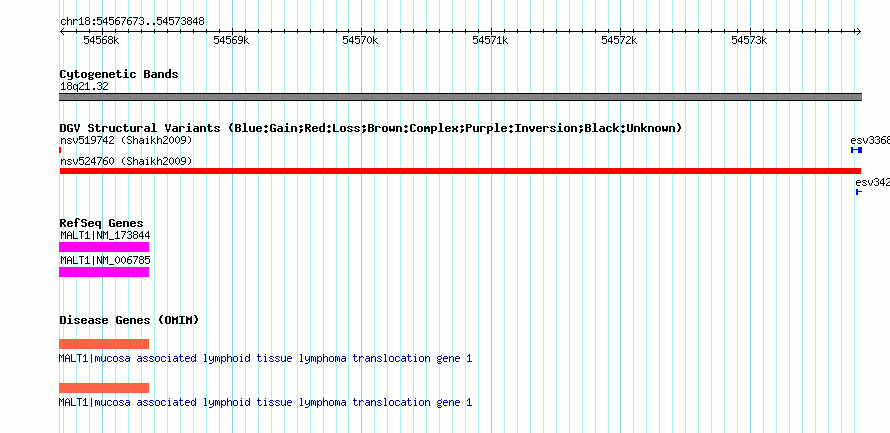Open the MALT1|NM_173844 transcript label
This screenshot has width=890, height=433.
[105, 236]
